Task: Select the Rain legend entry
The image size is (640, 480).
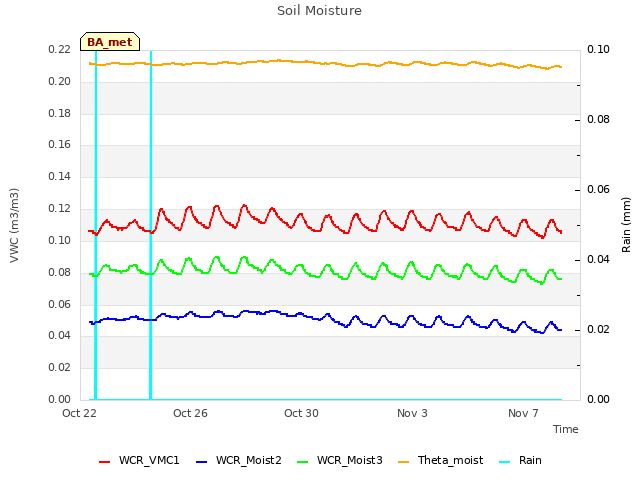Action: coord(520,460)
